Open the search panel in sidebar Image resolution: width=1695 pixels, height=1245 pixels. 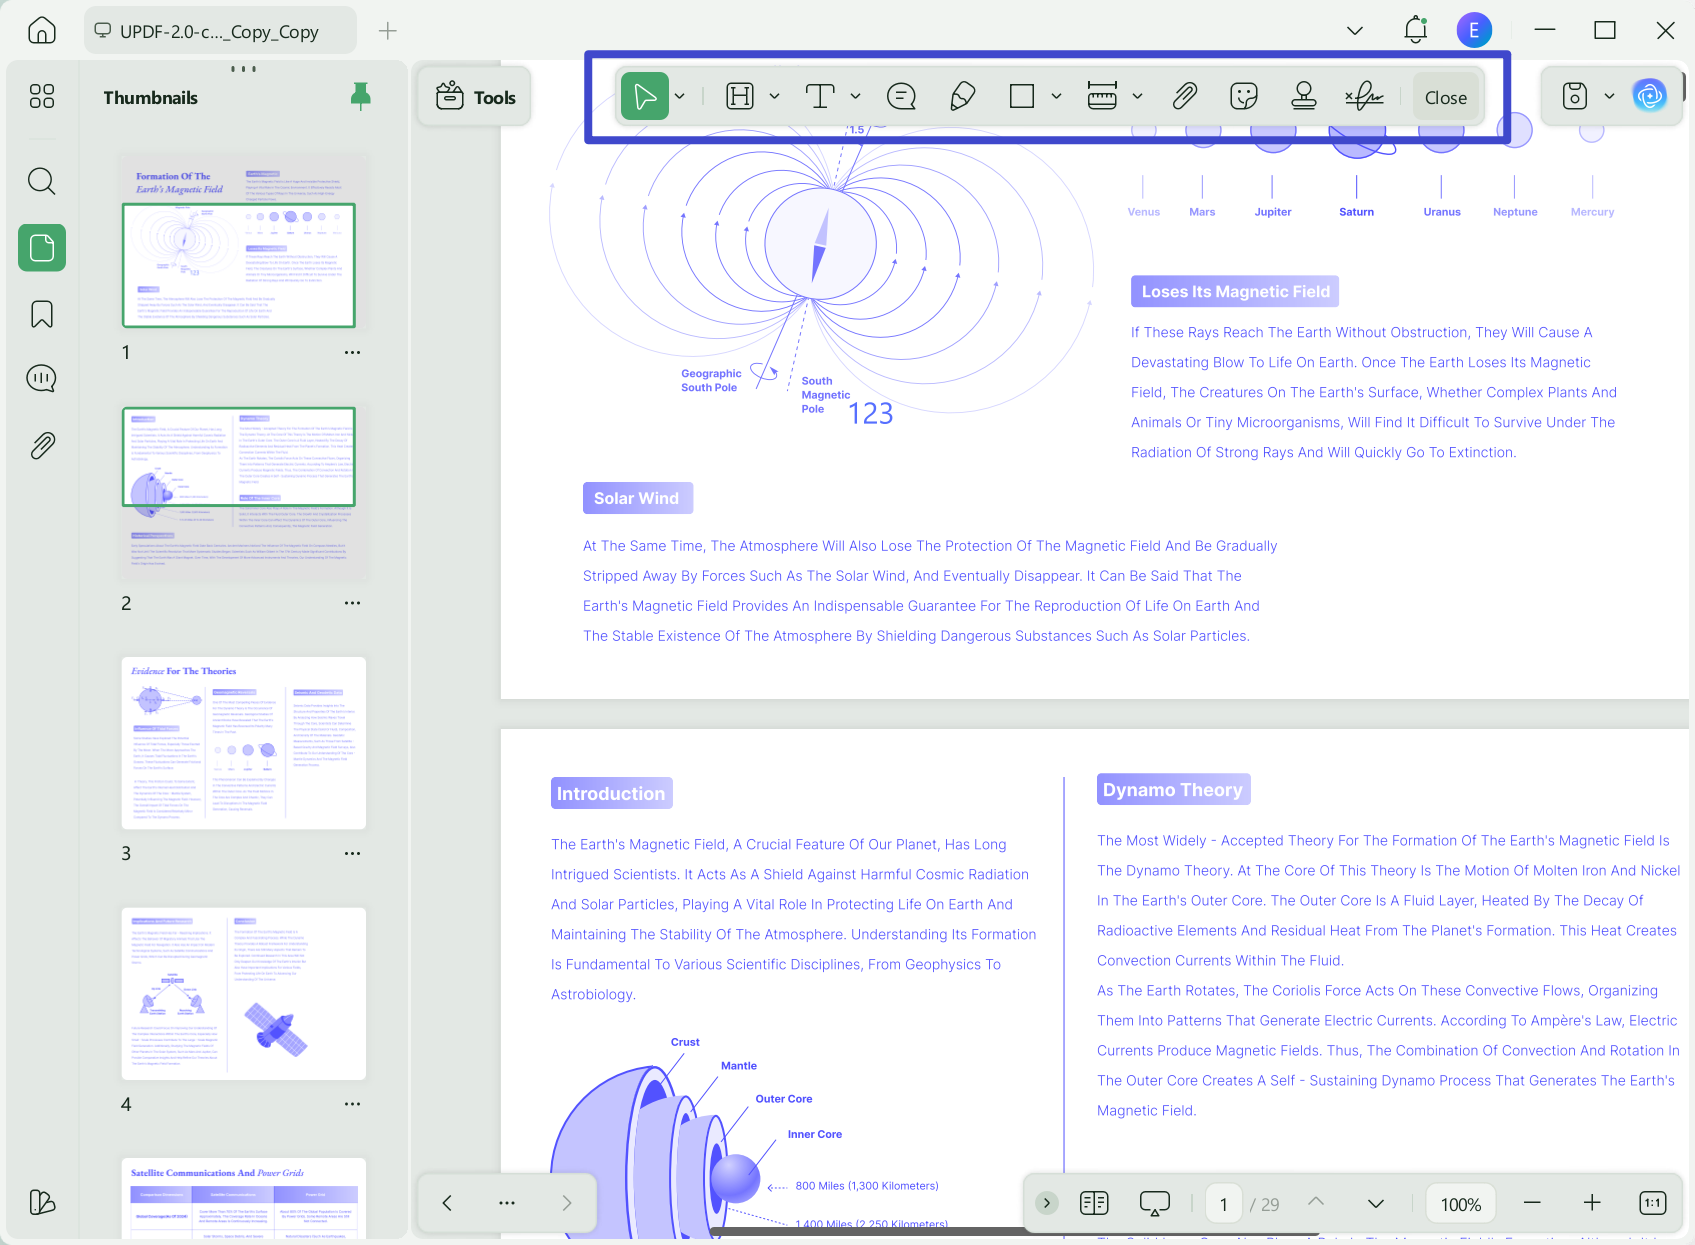pos(42,181)
